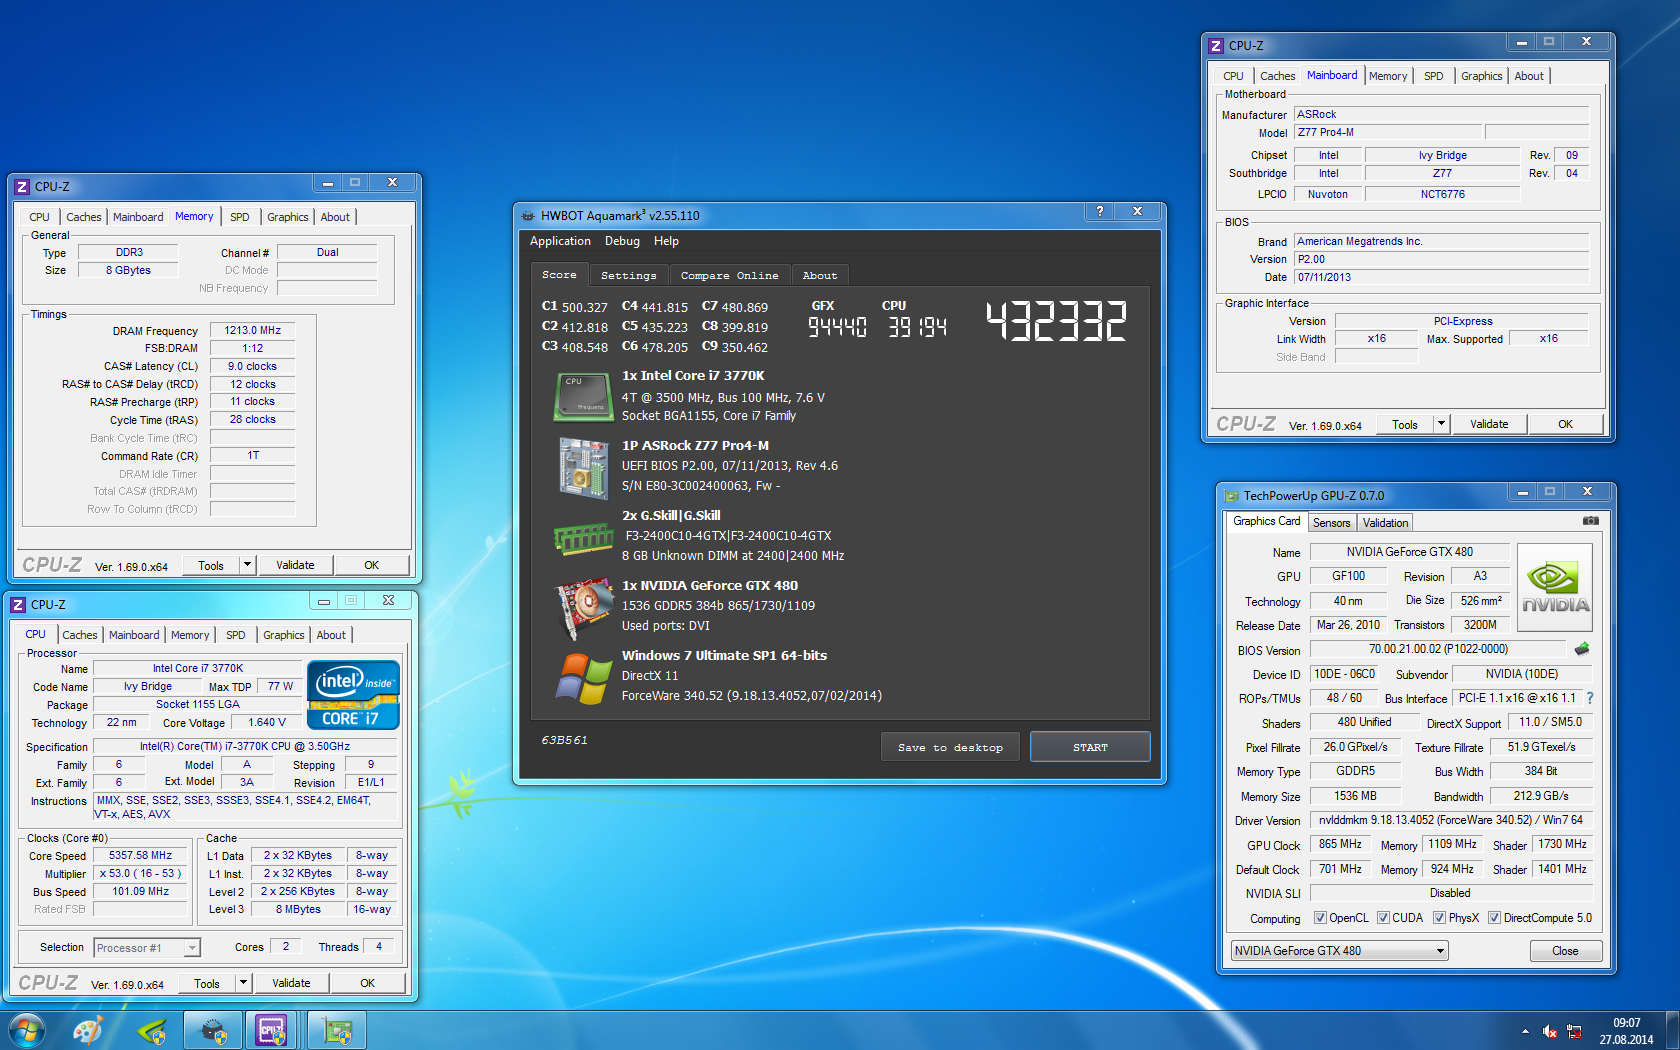
Task: Click the lower-left CPU-Z window title icon
Action: click(18, 605)
